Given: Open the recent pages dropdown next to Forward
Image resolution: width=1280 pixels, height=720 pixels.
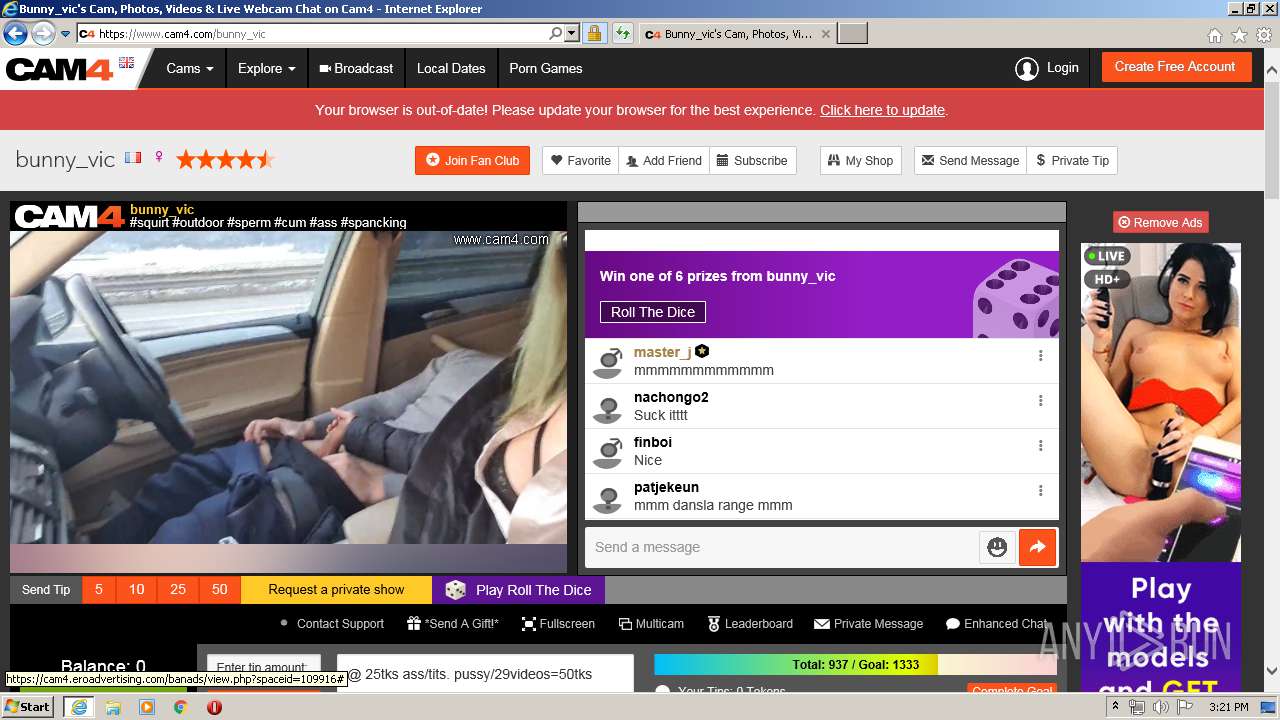Looking at the screenshot, I should point(65,33).
